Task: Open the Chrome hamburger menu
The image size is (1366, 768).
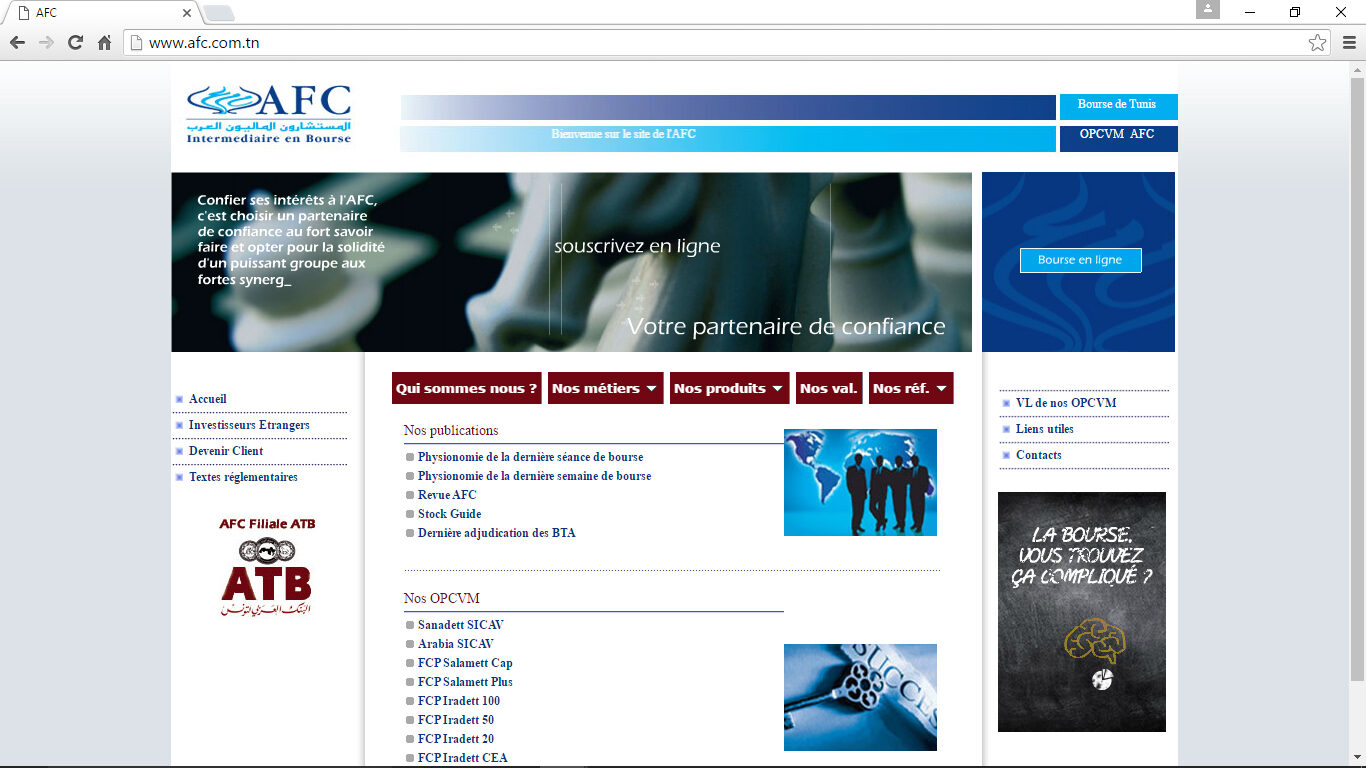Action: 1349,43
